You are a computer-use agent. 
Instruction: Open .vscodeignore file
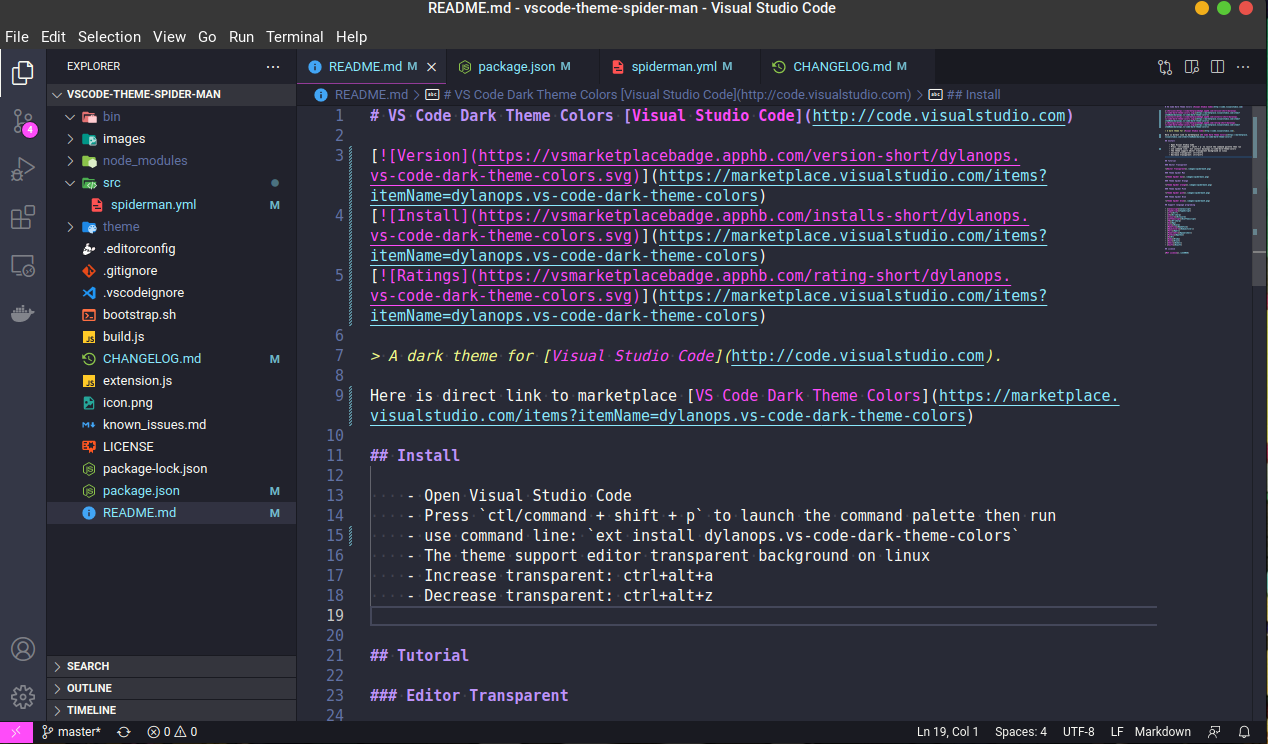[x=171, y=292]
